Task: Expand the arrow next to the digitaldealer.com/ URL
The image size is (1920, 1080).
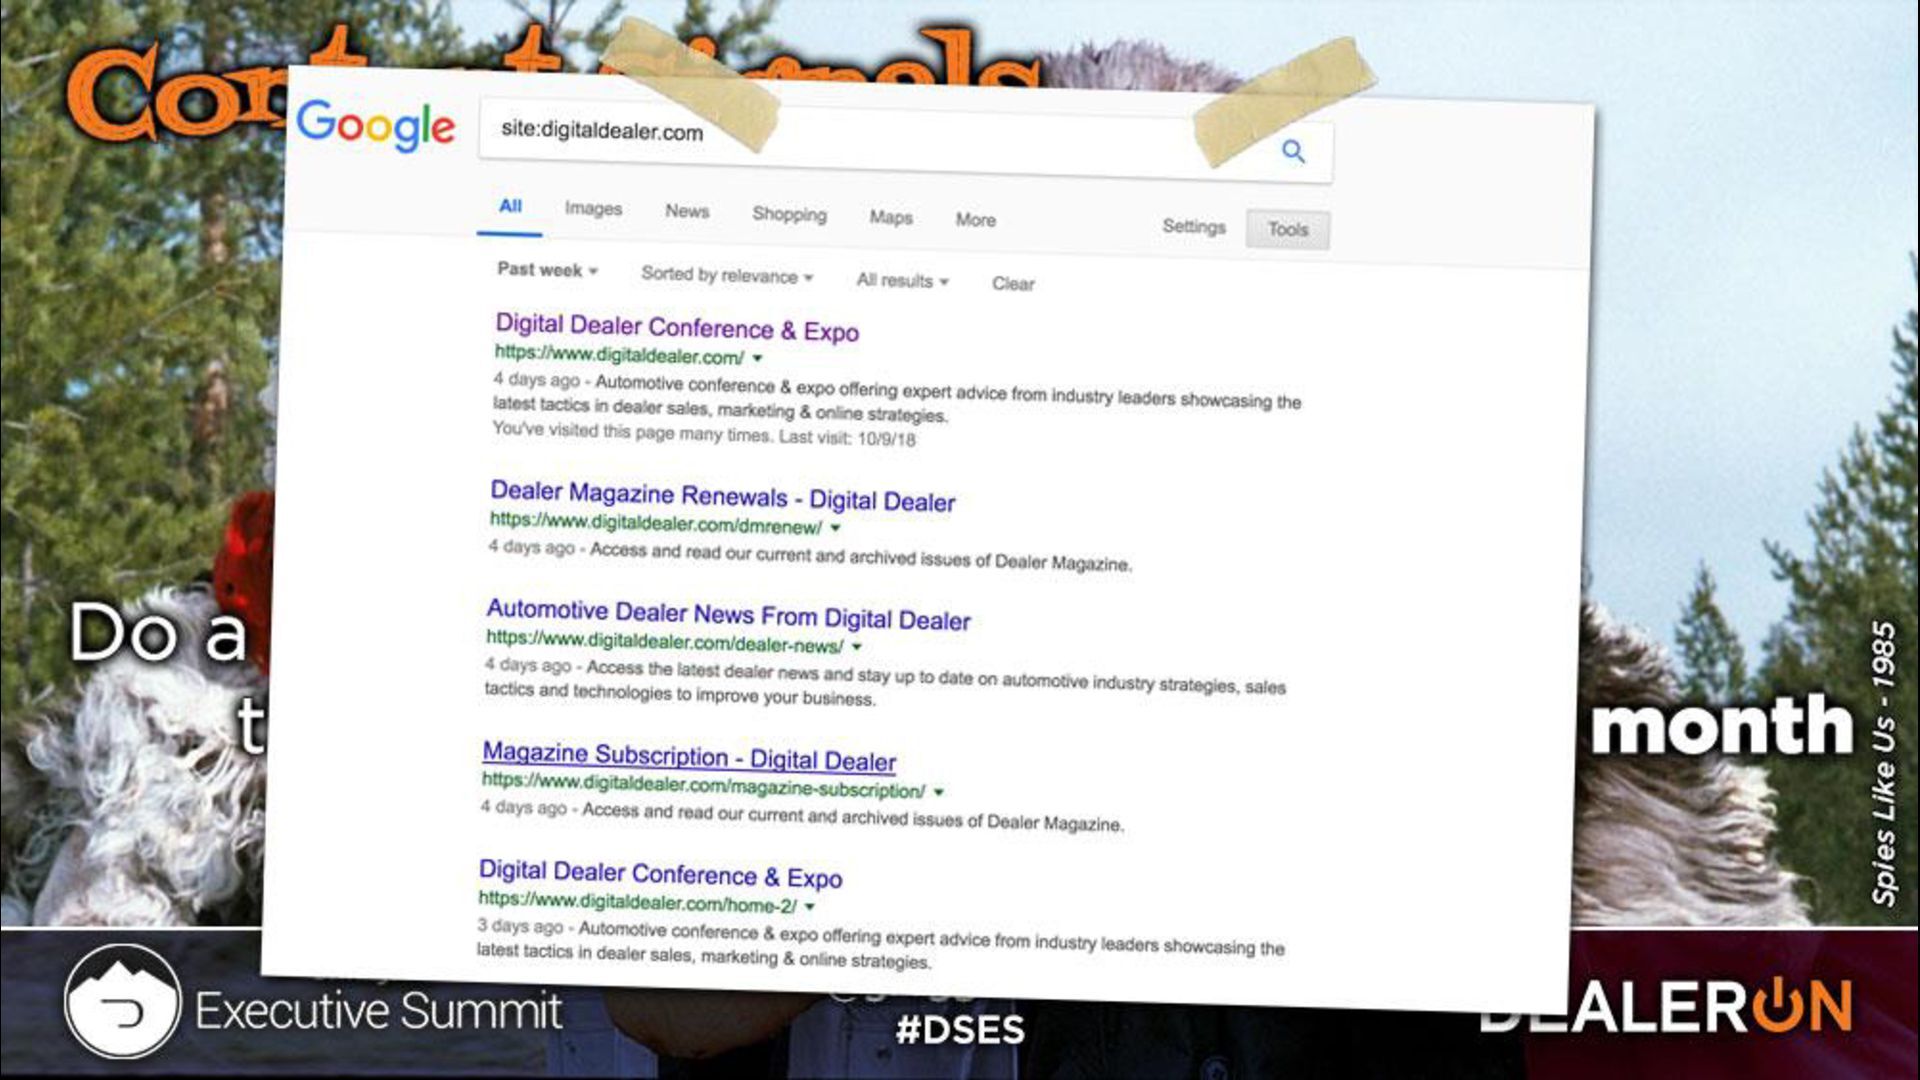Action: [758, 358]
